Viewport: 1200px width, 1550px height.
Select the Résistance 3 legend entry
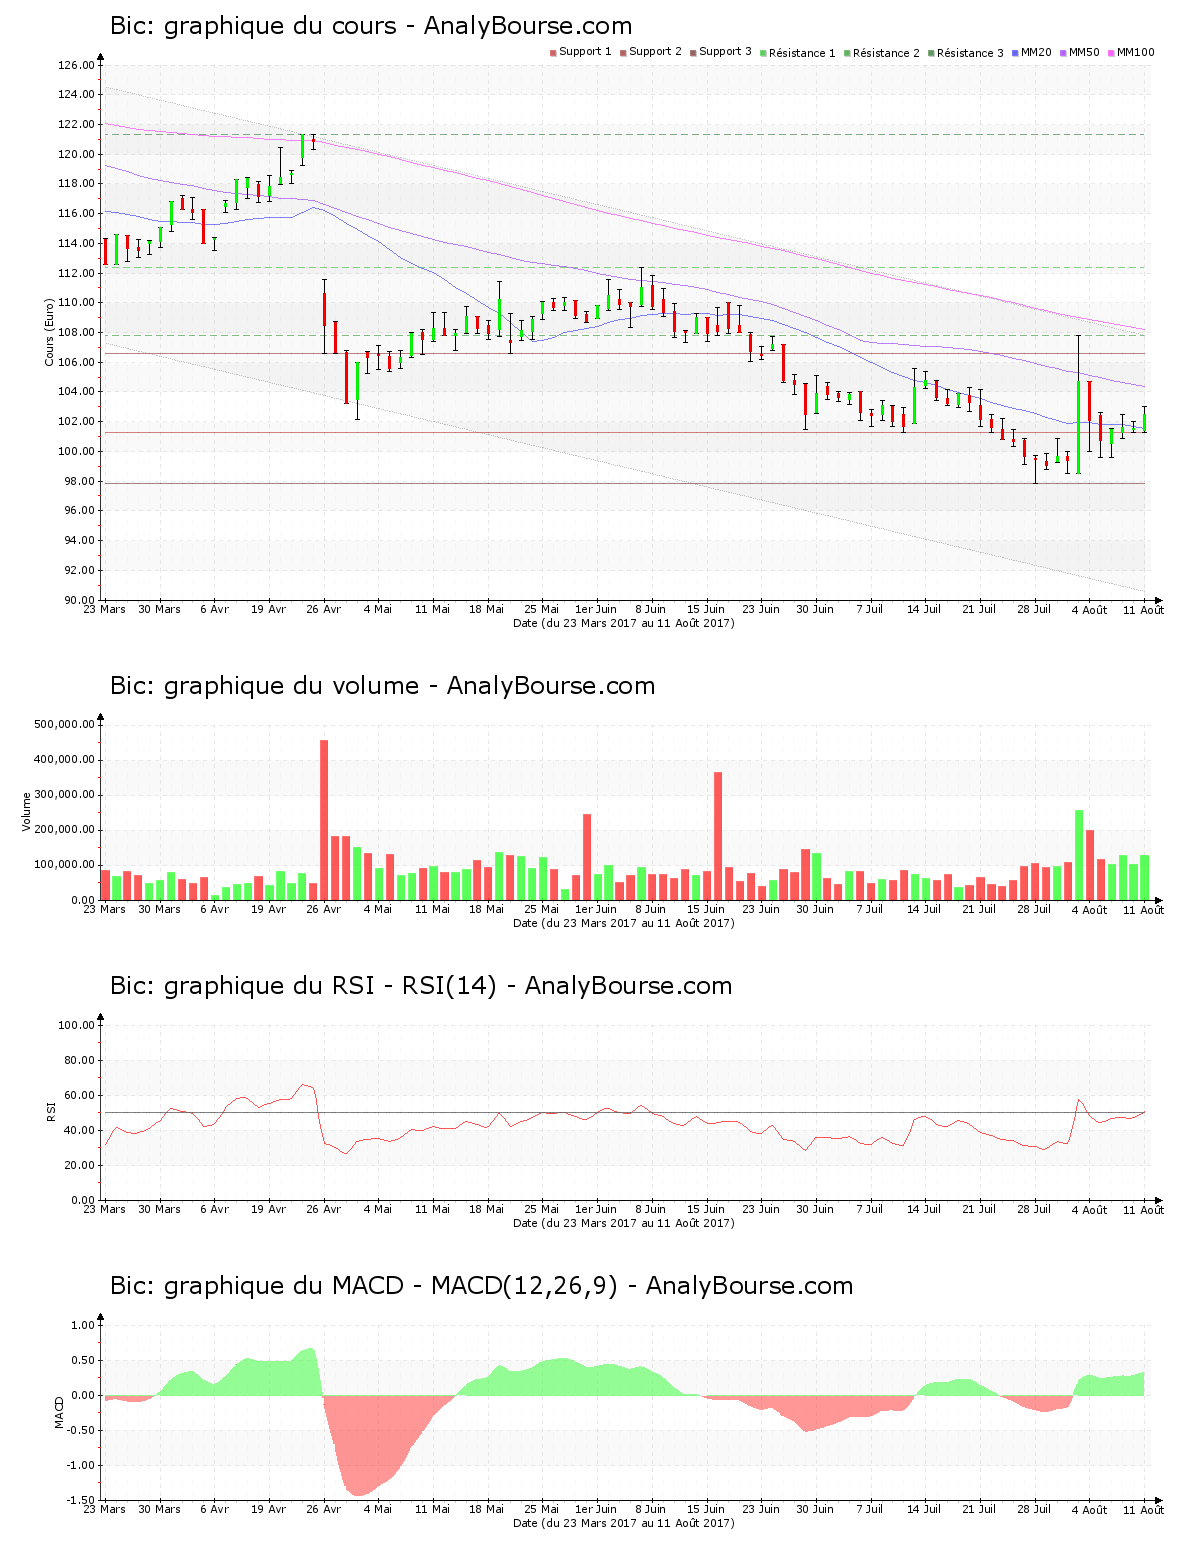coord(966,53)
